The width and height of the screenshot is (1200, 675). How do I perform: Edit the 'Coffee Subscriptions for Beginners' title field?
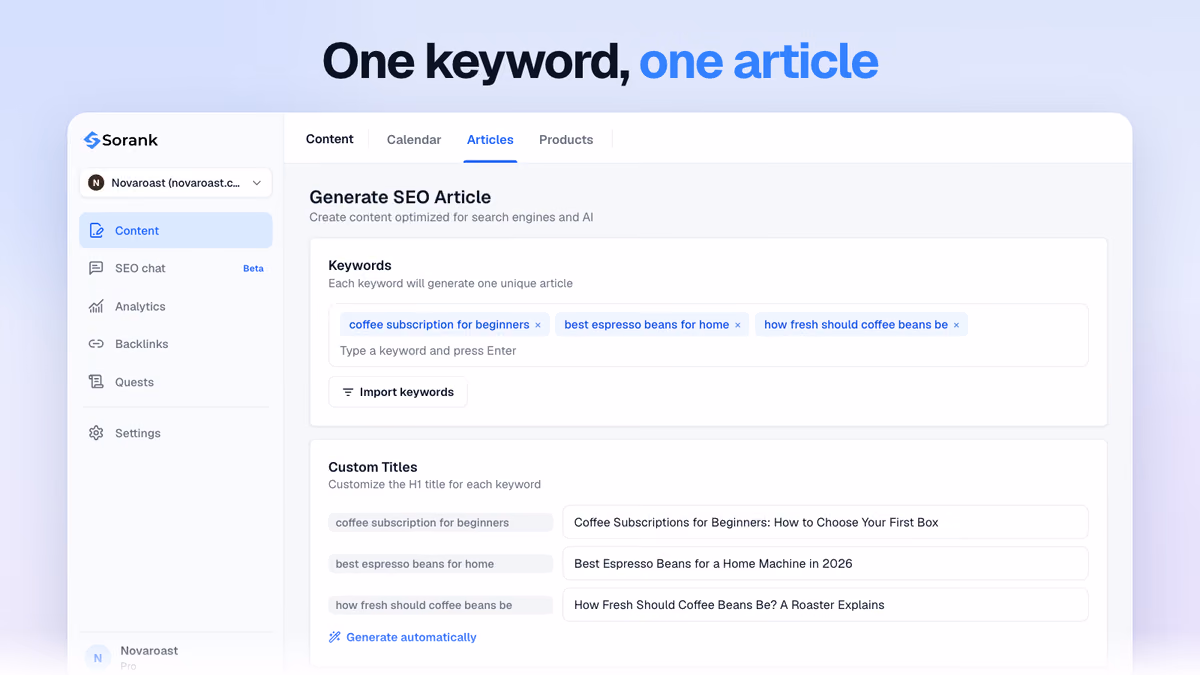pyautogui.click(x=825, y=522)
